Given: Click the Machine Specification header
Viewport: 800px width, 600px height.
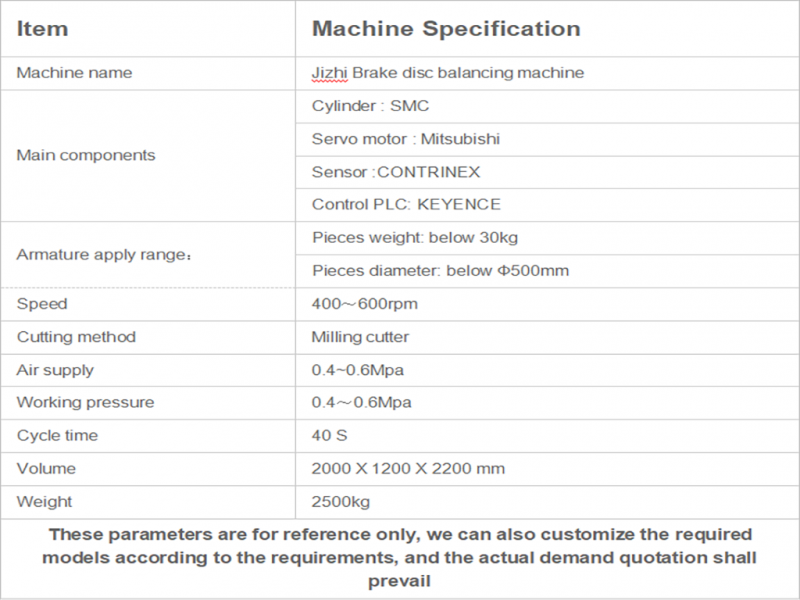Looking at the screenshot, I should point(446,28).
